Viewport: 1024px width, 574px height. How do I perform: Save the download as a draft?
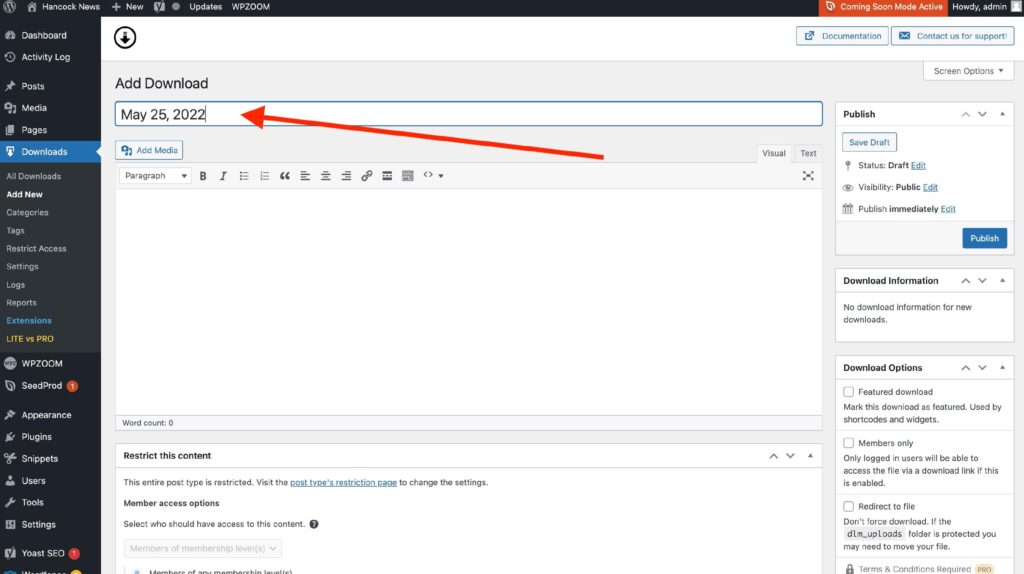[x=869, y=142]
